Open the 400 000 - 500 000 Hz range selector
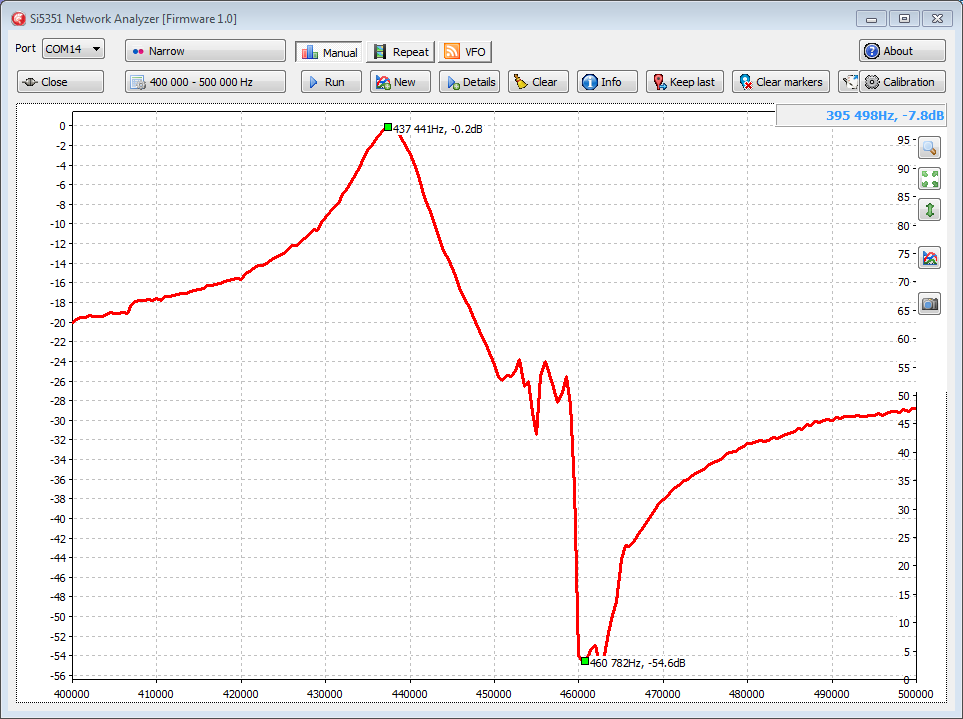 (x=205, y=82)
